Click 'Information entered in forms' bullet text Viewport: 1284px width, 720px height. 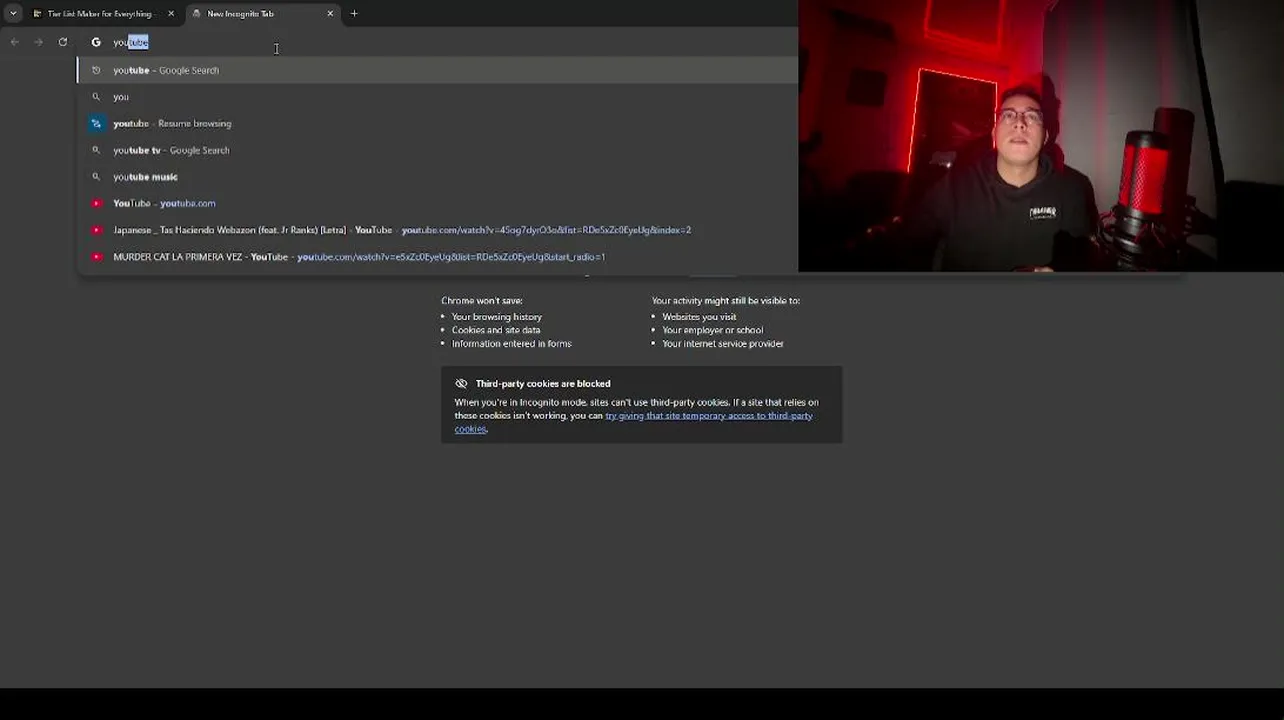tap(512, 344)
